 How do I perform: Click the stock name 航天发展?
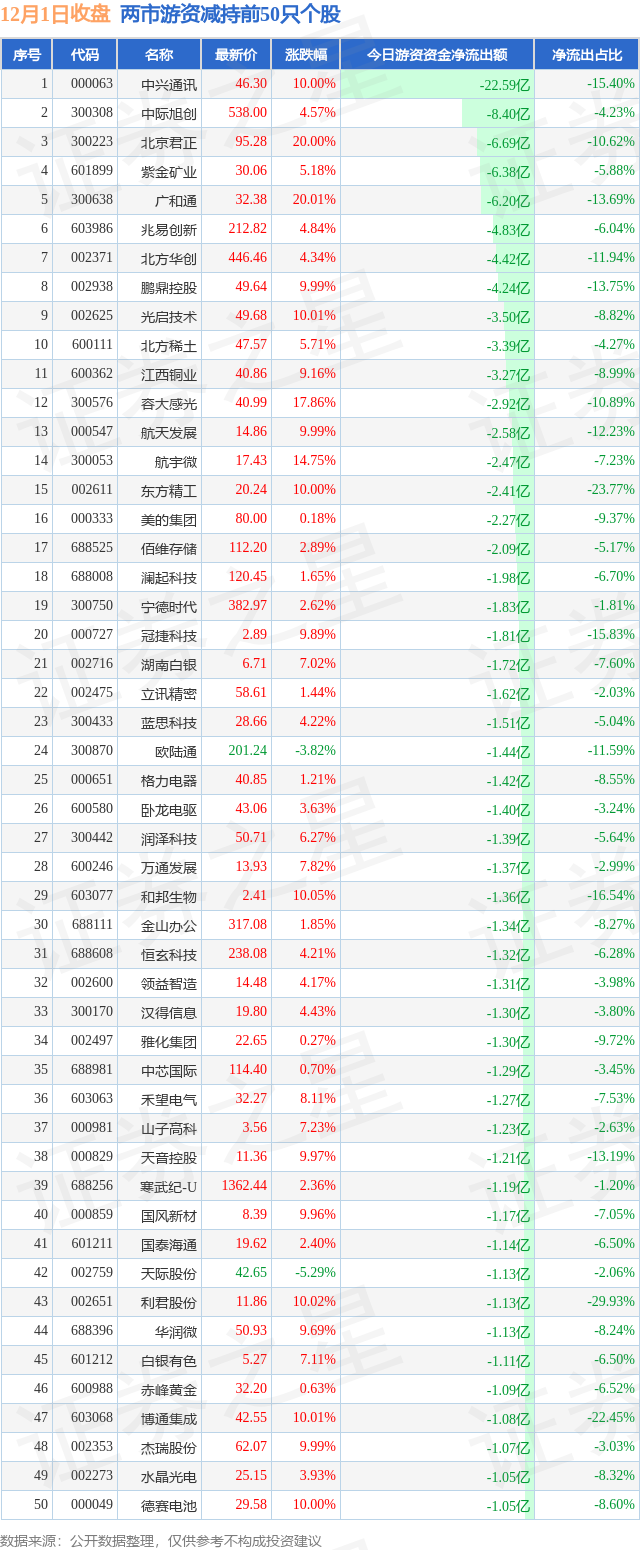[x=169, y=432]
